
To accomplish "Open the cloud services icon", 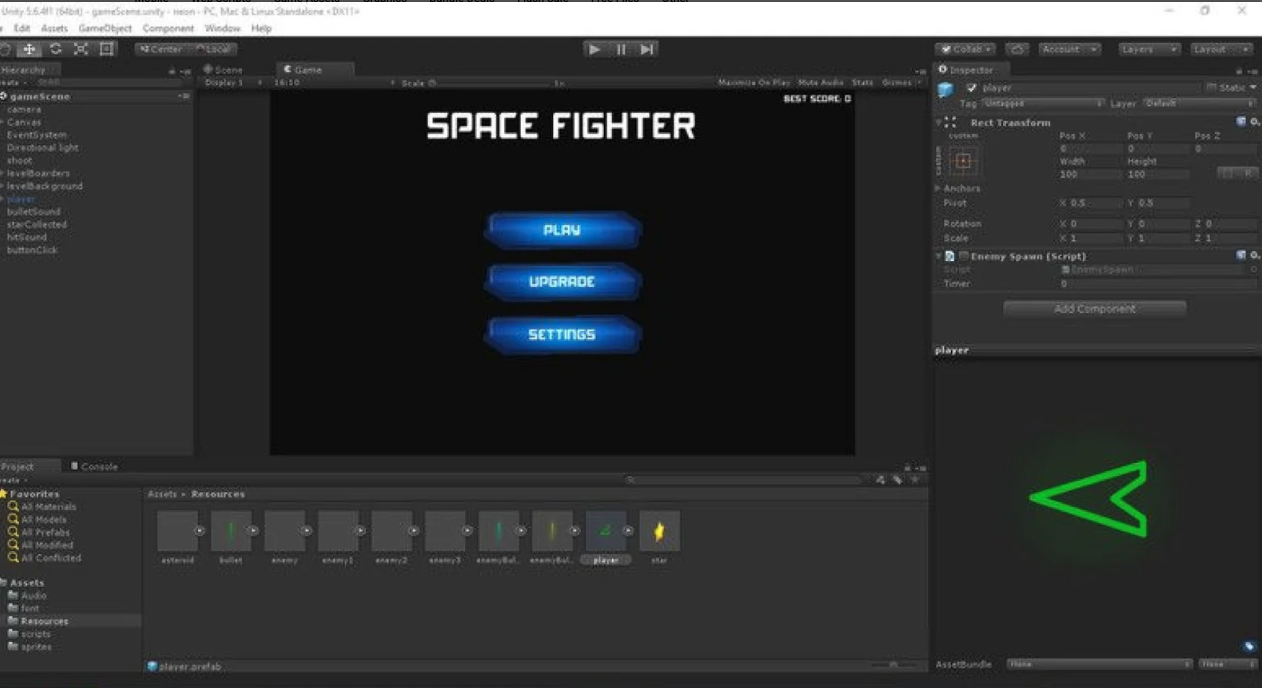I will (1017, 49).
